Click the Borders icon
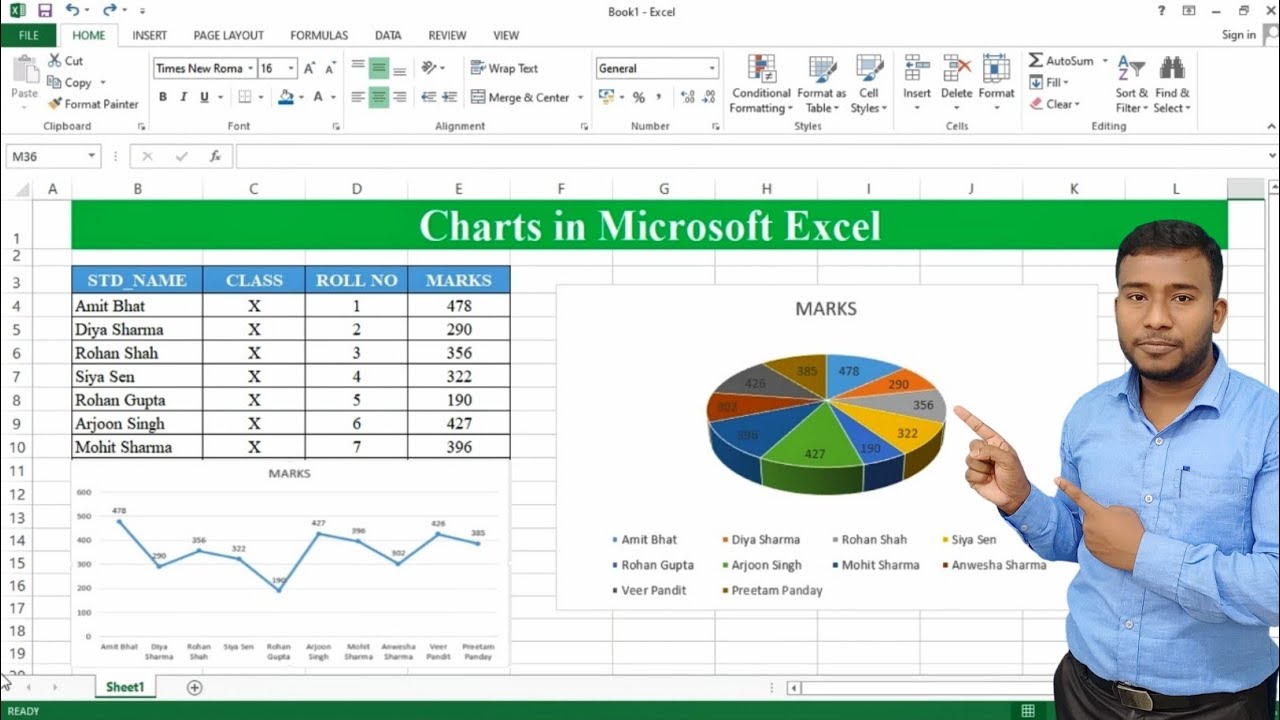 (x=244, y=97)
